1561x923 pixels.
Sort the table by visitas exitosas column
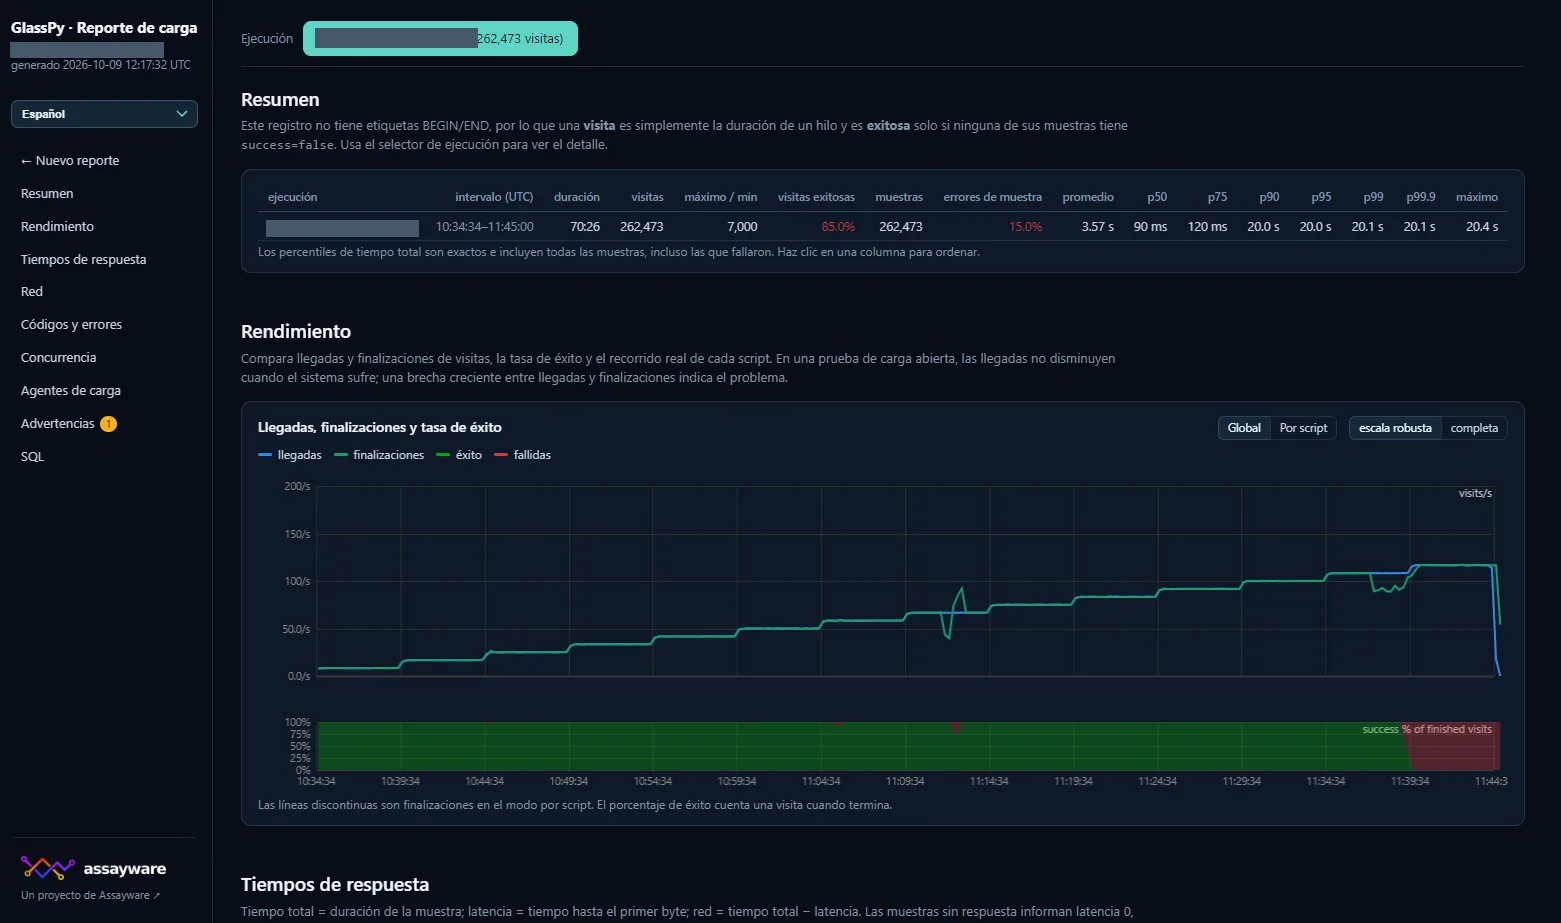tap(816, 197)
